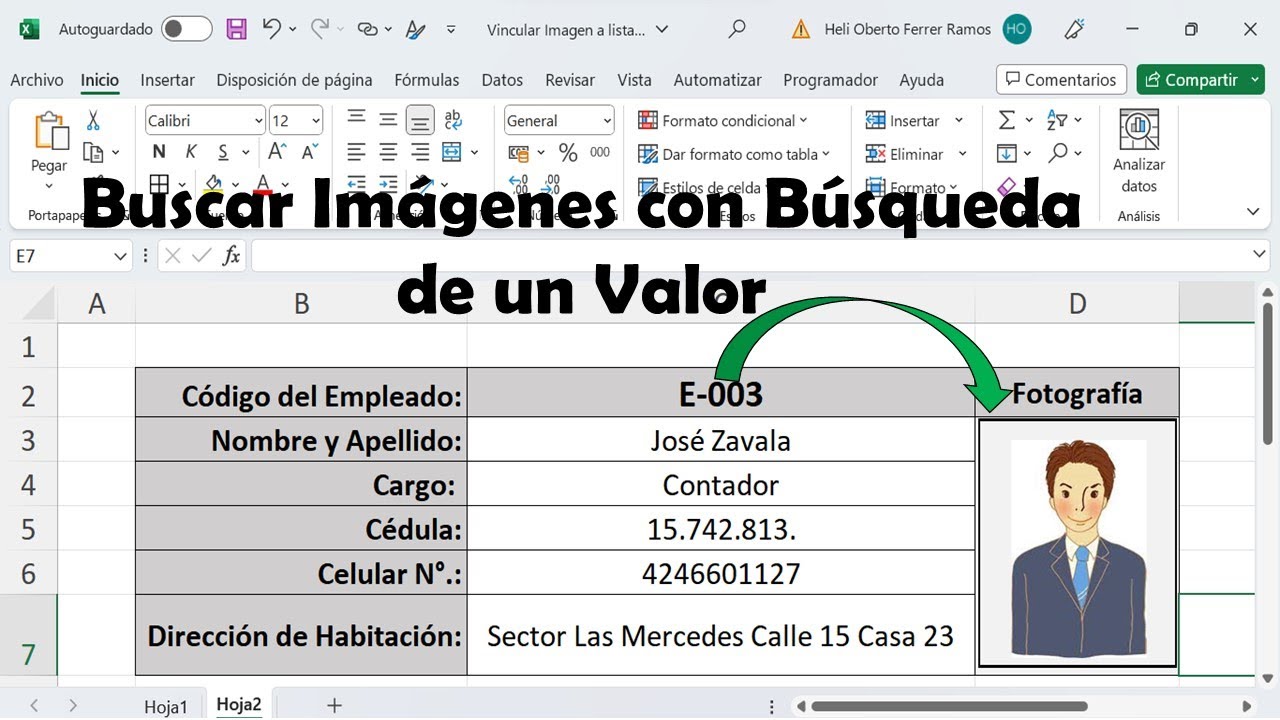Increase font size
This screenshot has height=720, width=1280.
coord(278,152)
